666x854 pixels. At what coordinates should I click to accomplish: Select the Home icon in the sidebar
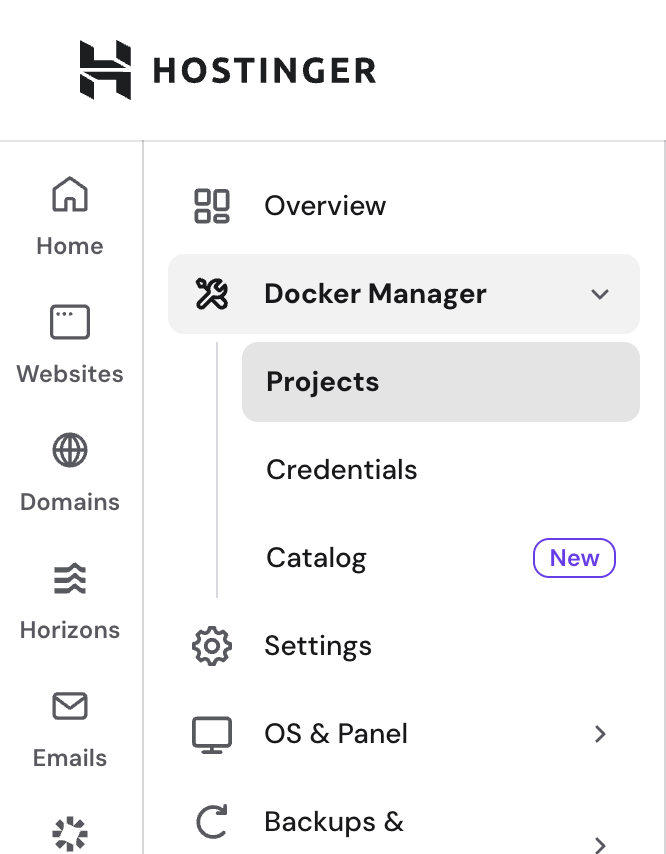tap(69, 194)
